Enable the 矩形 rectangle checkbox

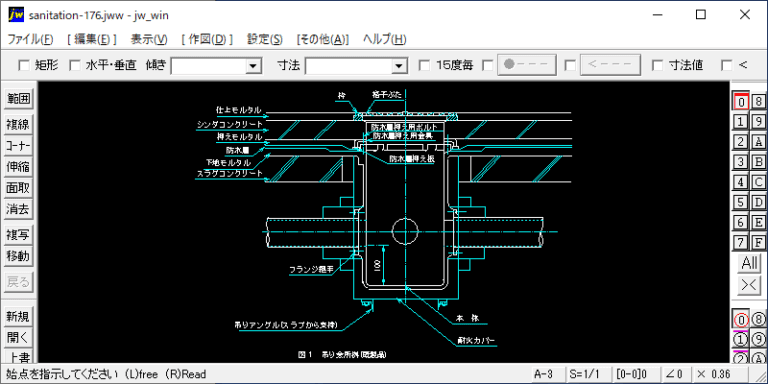point(24,65)
